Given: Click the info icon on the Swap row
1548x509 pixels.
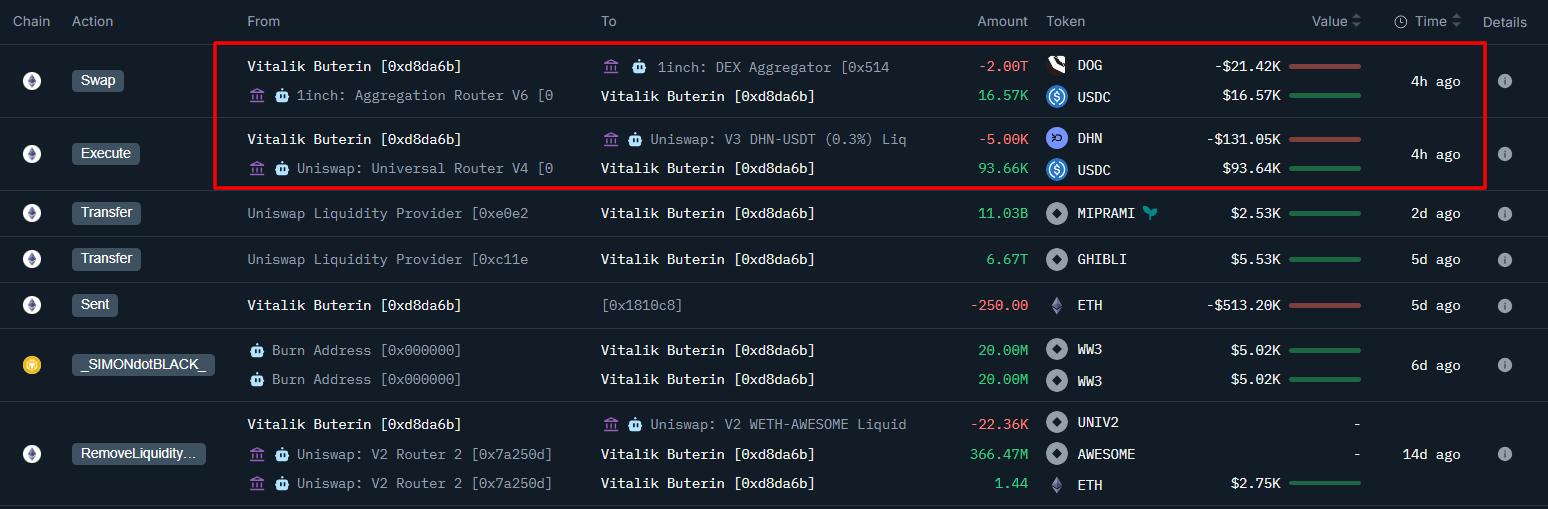Looking at the screenshot, I should 1504,81.
